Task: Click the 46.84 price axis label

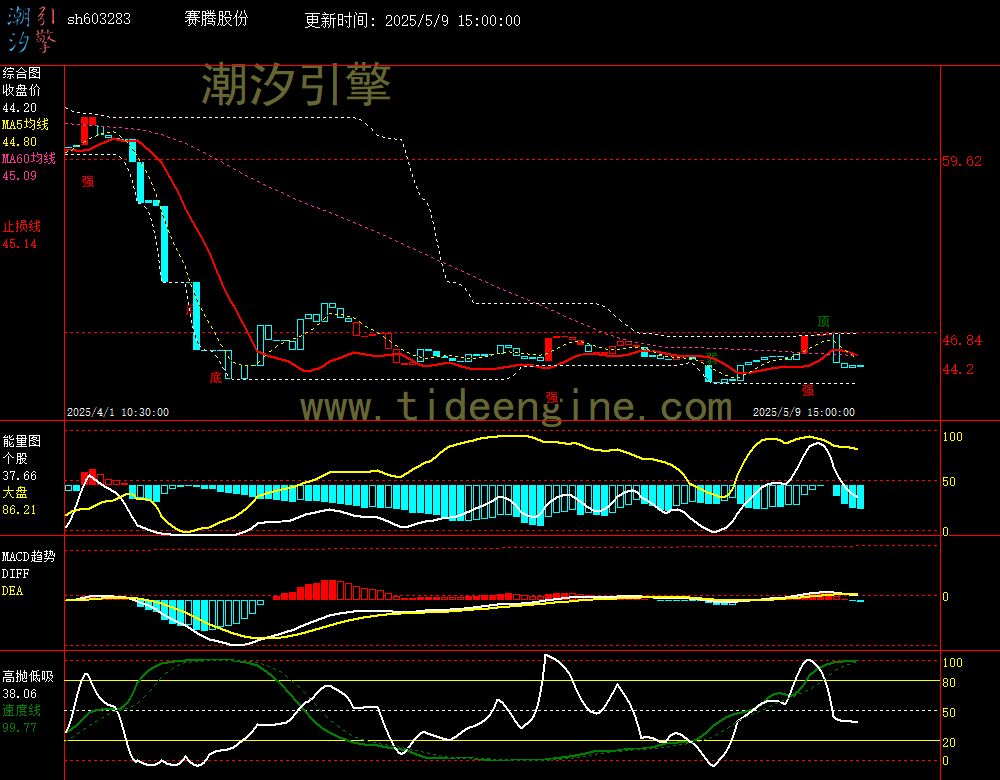Action: coord(962,341)
